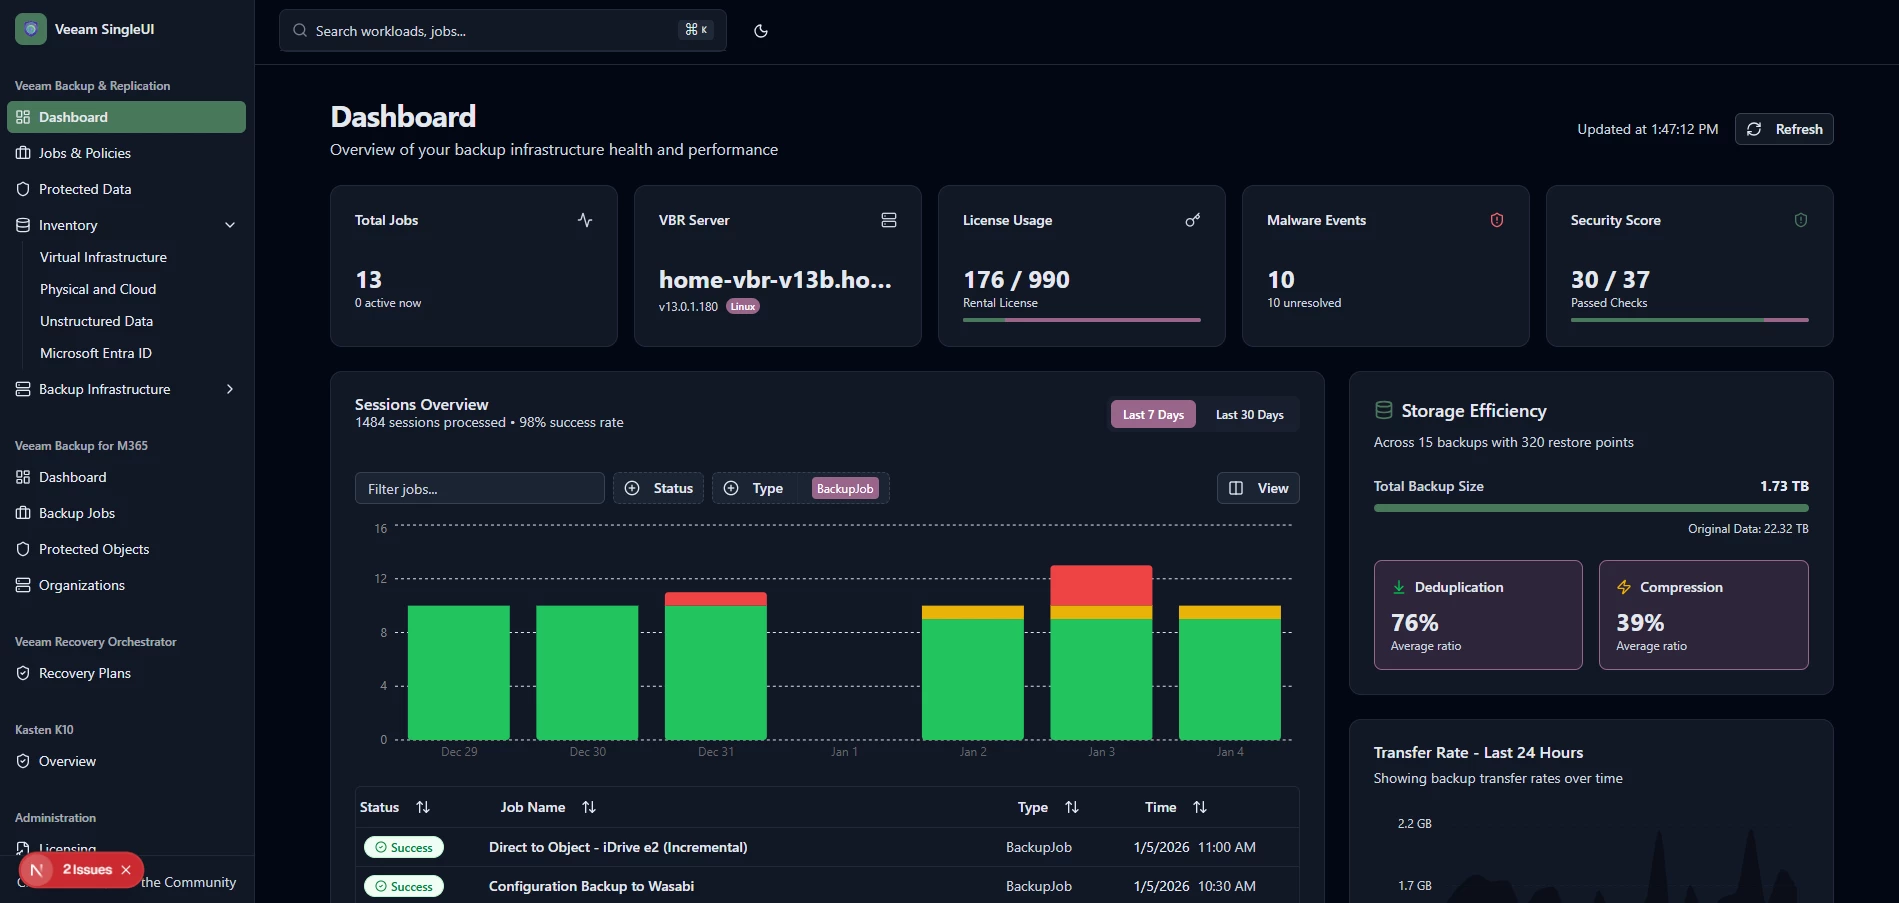Image resolution: width=1899 pixels, height=903 pixels.
Task: Click the Deduplication 76% ratio card
Action: (x=1478, y=615)
